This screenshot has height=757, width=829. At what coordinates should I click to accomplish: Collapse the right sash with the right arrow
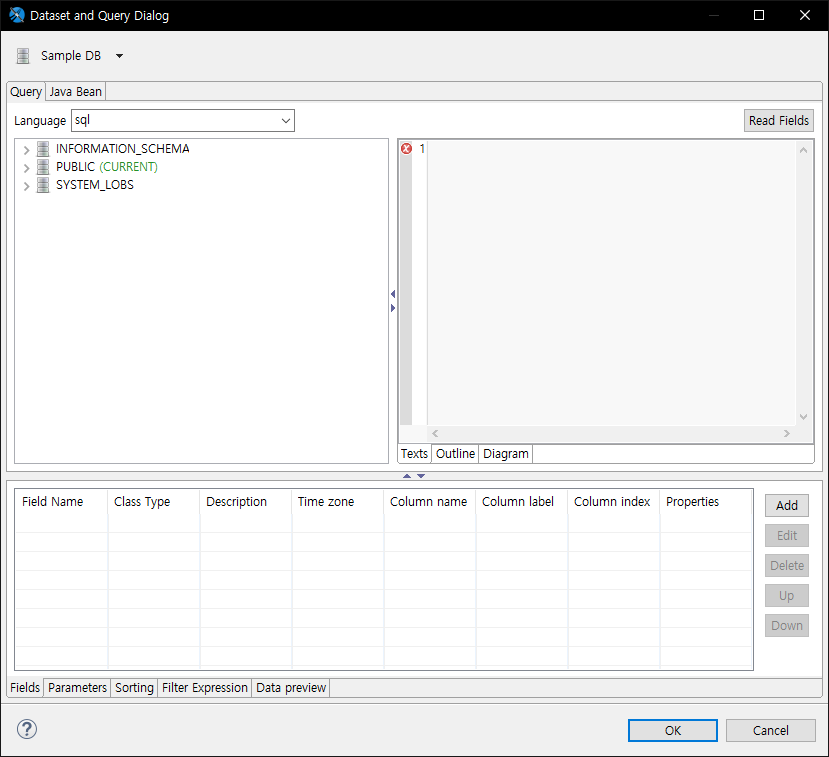click(x=393, y=308)
